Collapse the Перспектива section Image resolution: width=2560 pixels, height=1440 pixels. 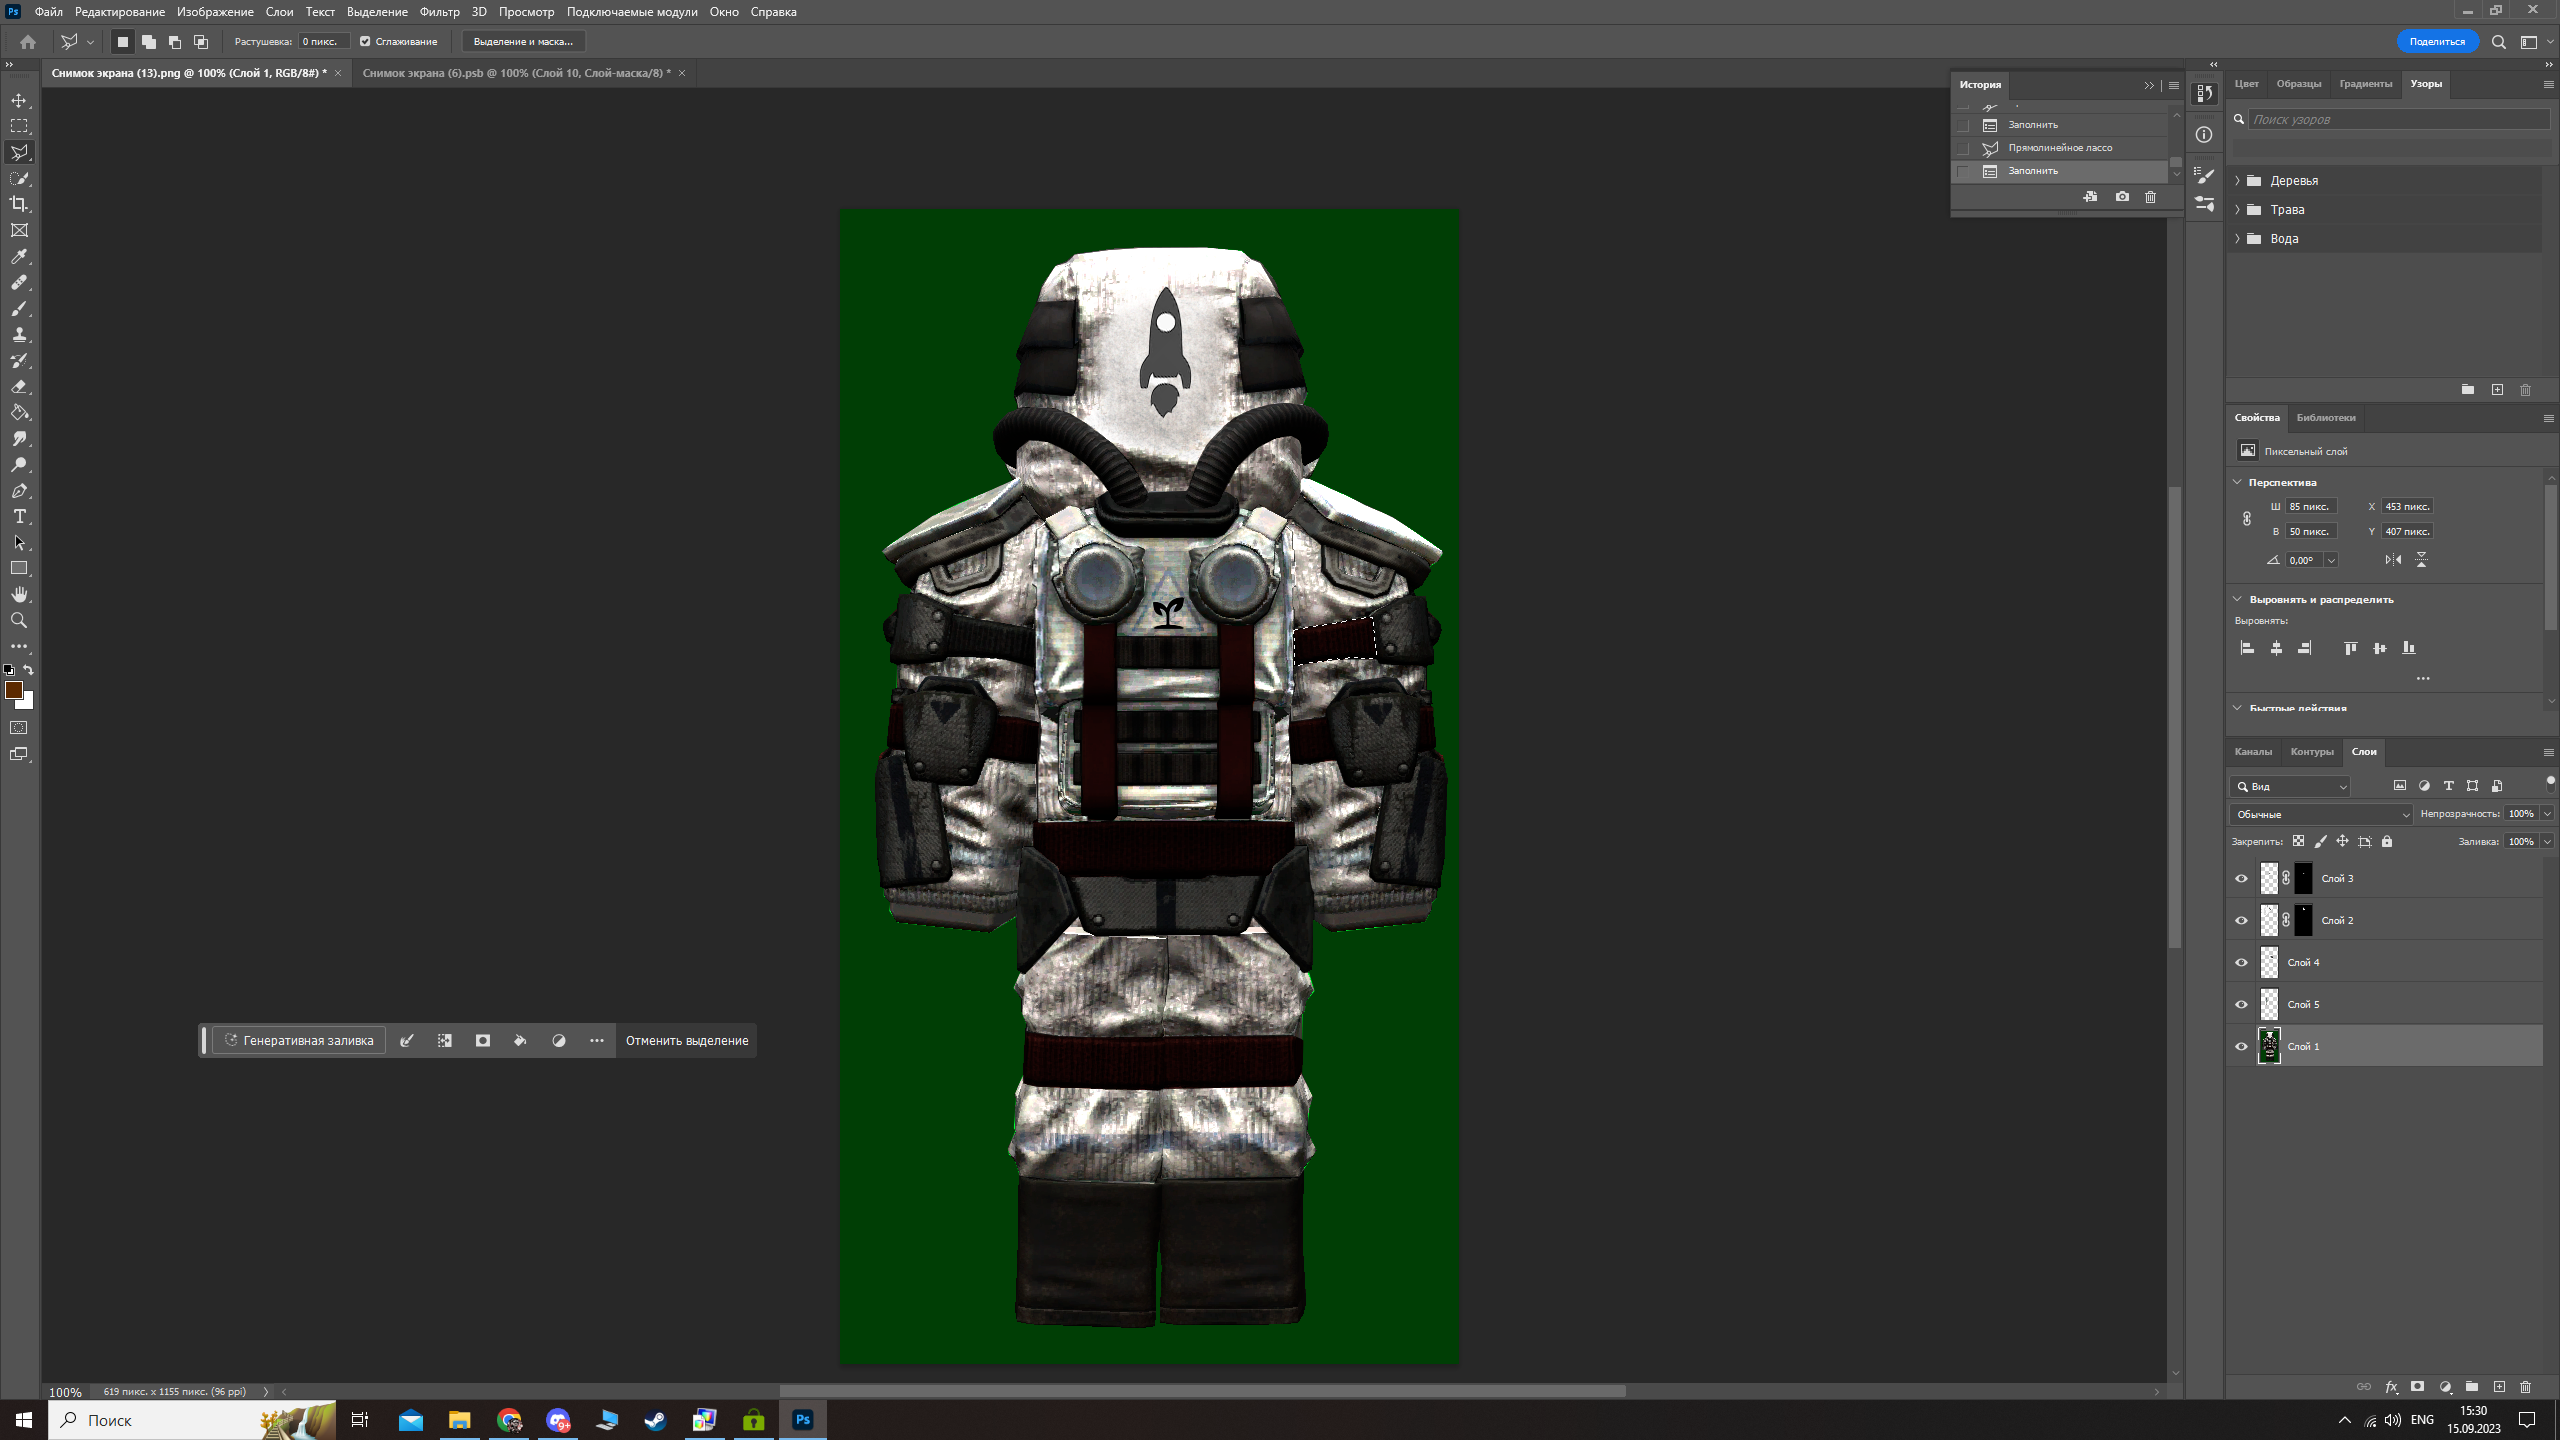(2237, 482)
